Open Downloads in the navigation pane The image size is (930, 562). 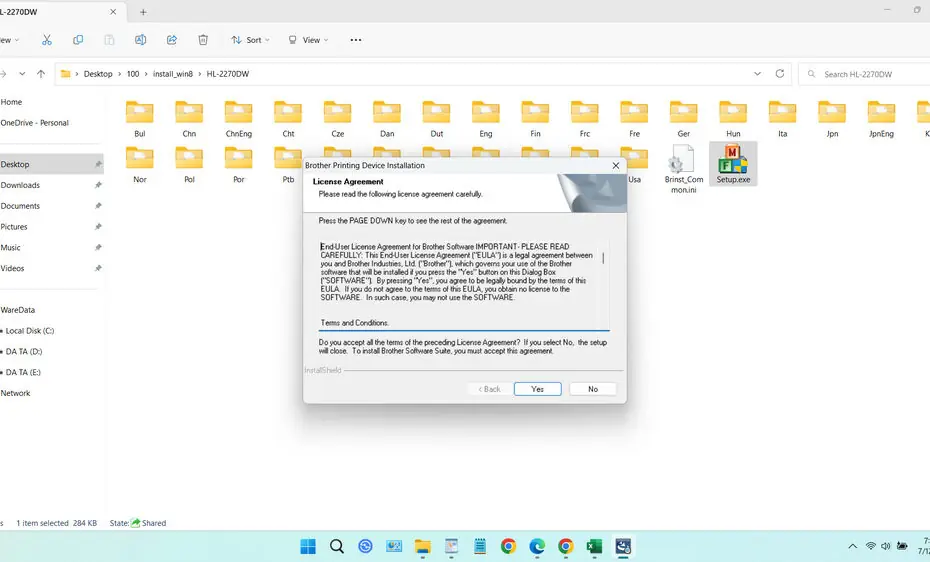tap(20, 185)
